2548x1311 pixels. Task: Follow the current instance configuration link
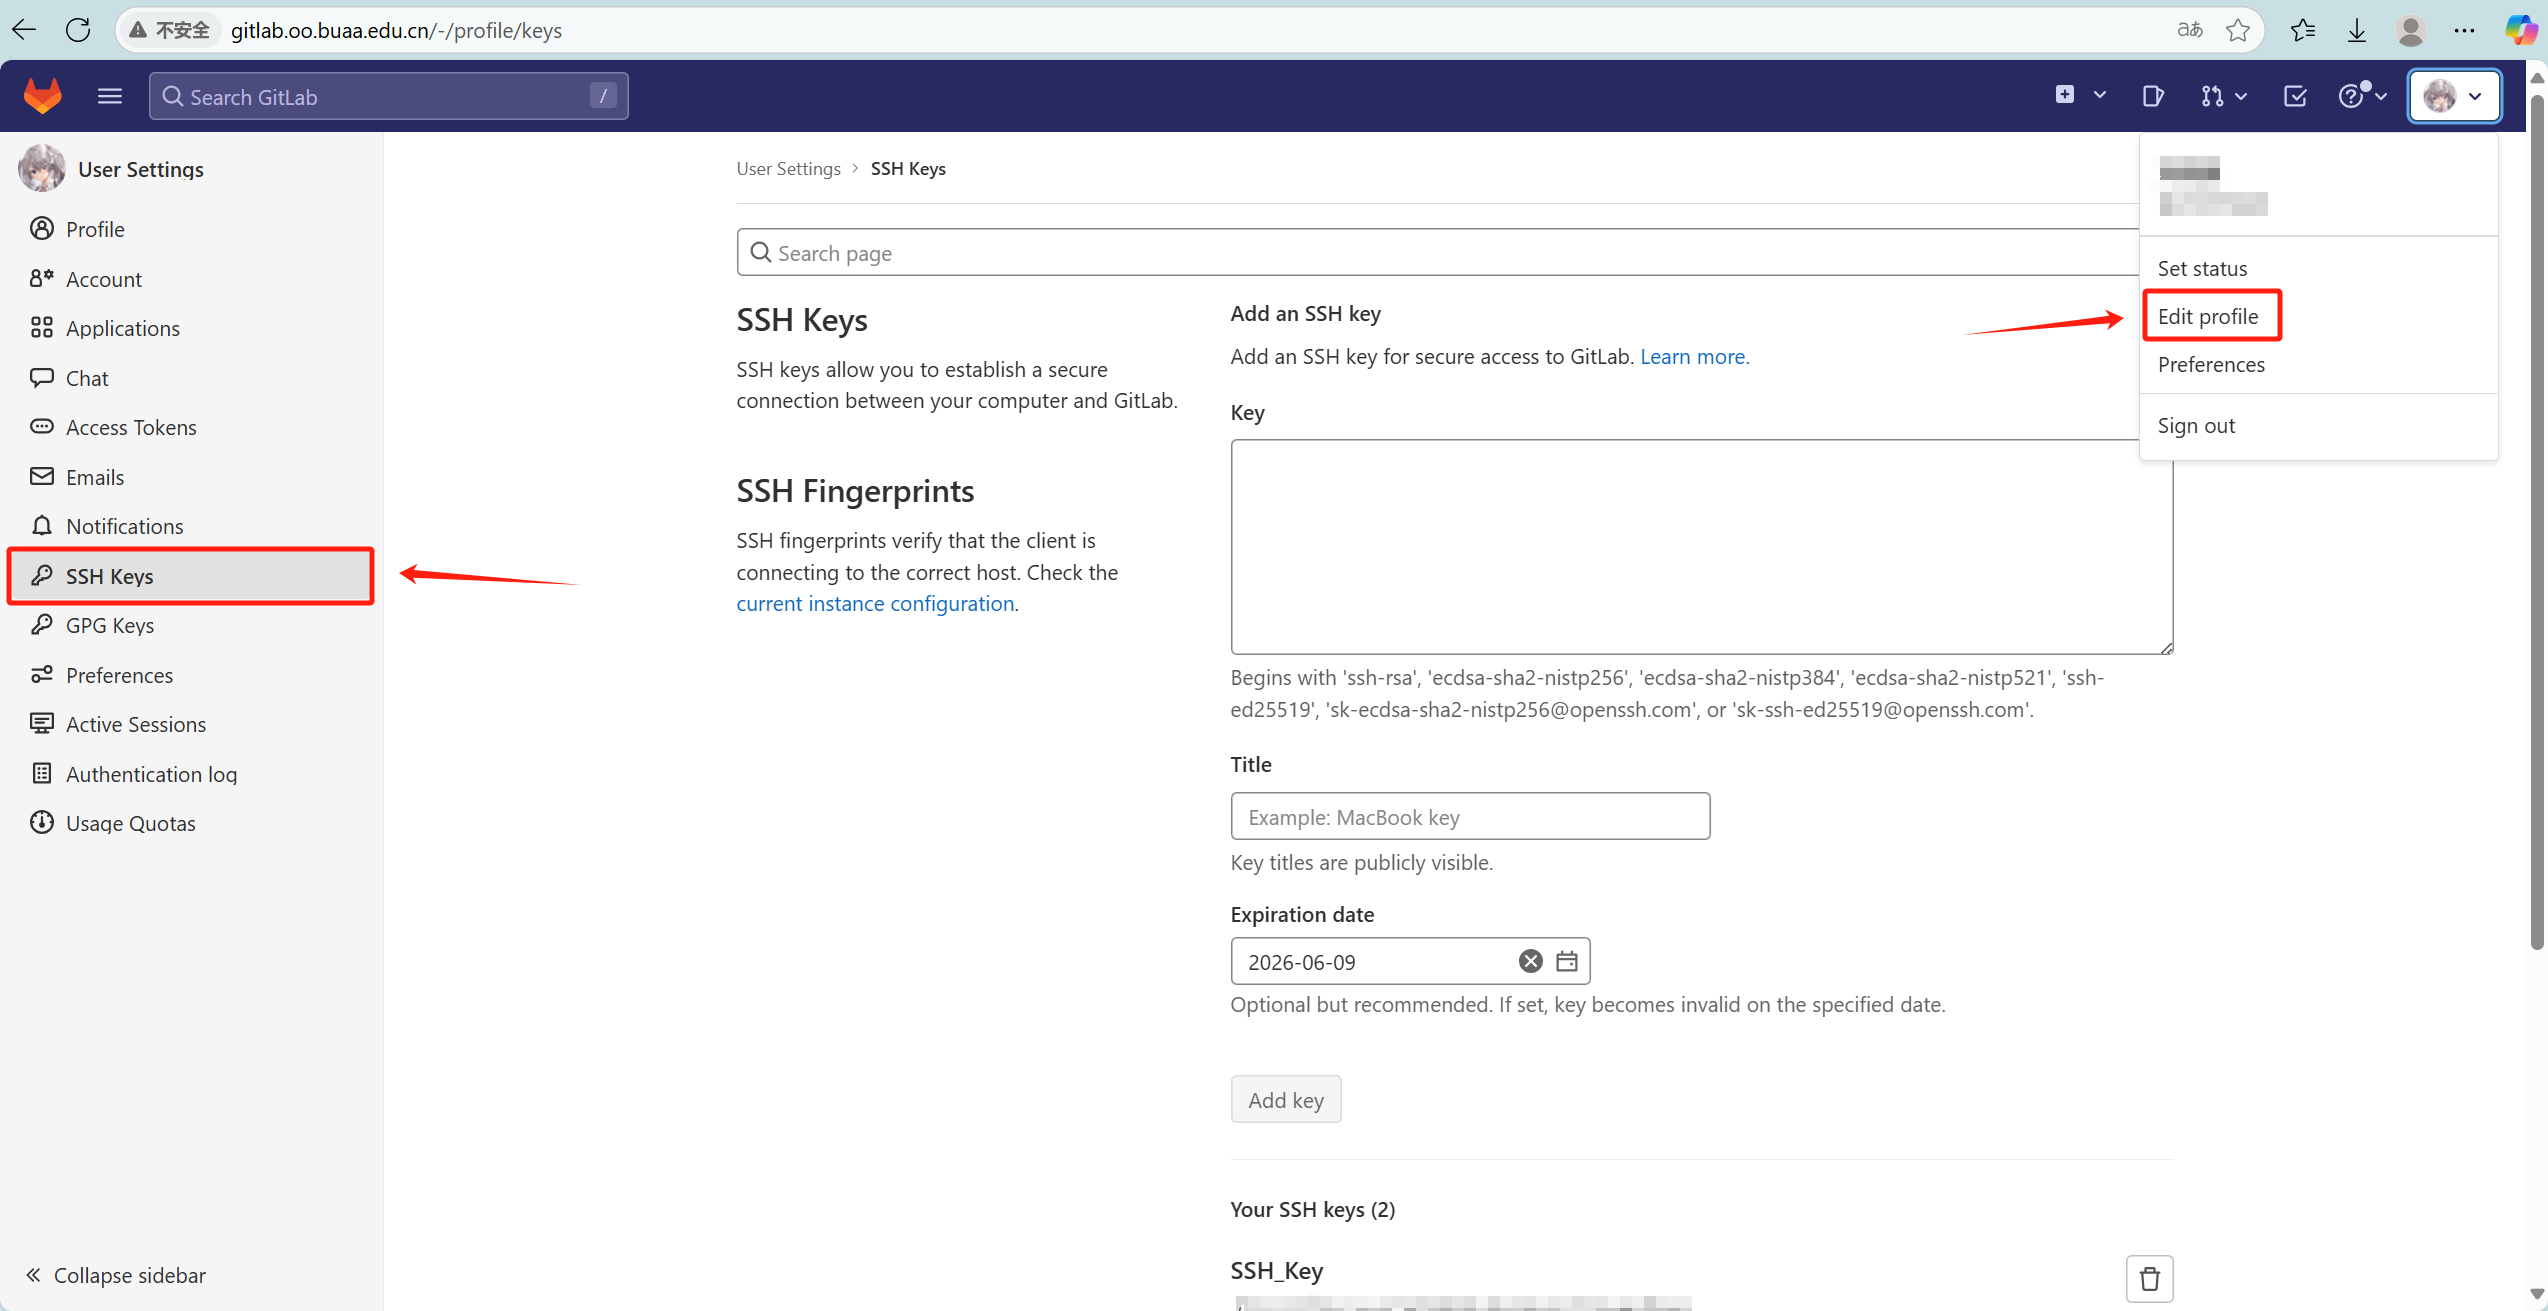click(x=875, y=603)
